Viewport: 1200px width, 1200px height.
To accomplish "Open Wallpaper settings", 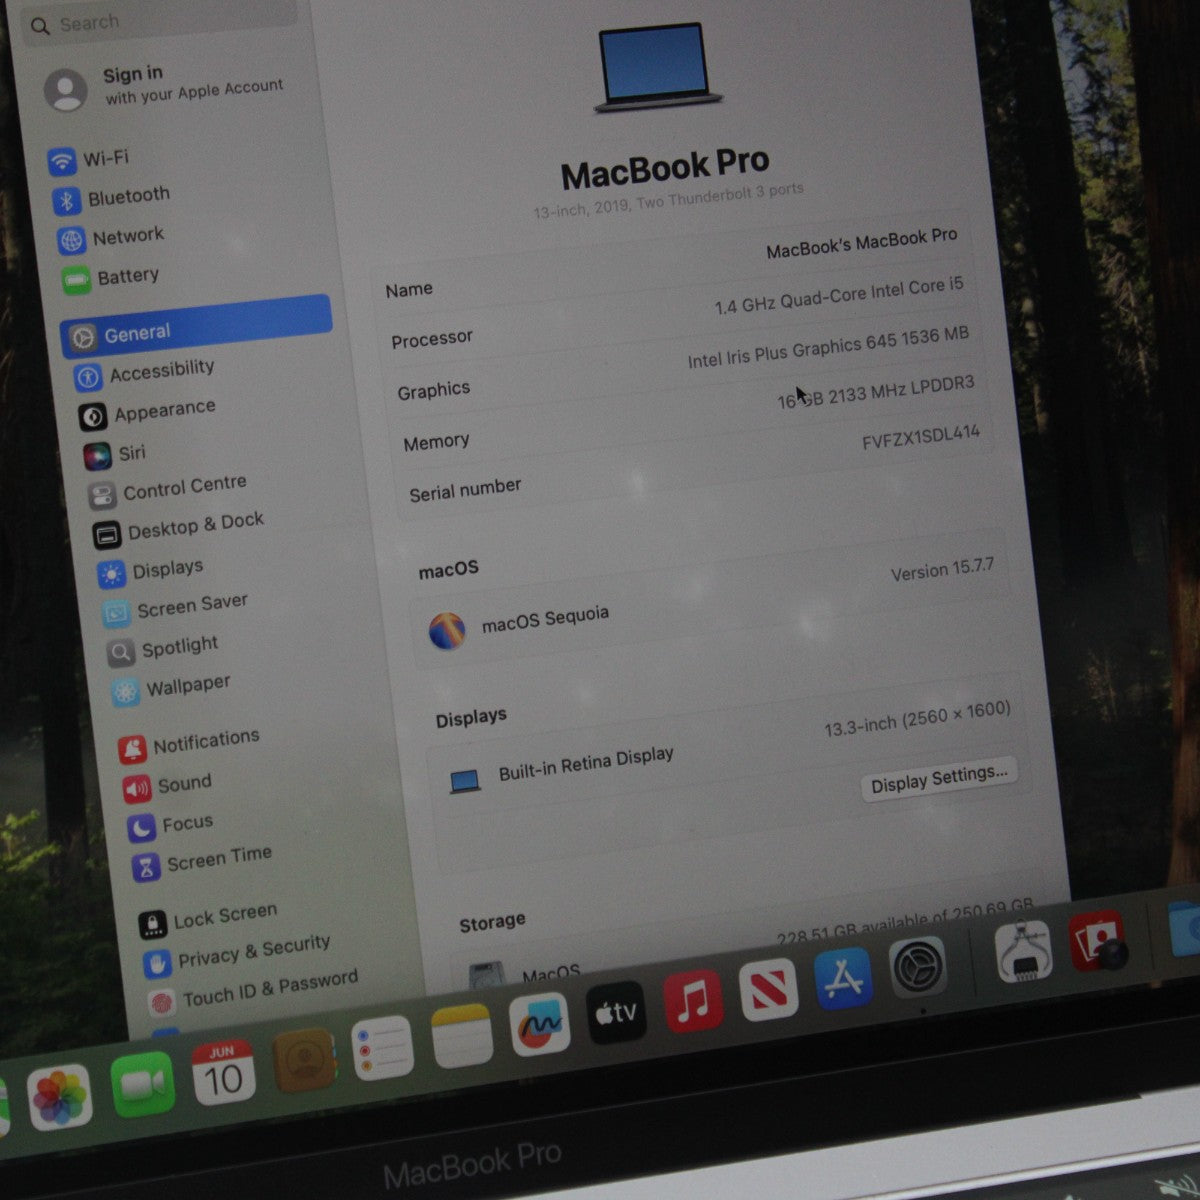I will 171,688.
